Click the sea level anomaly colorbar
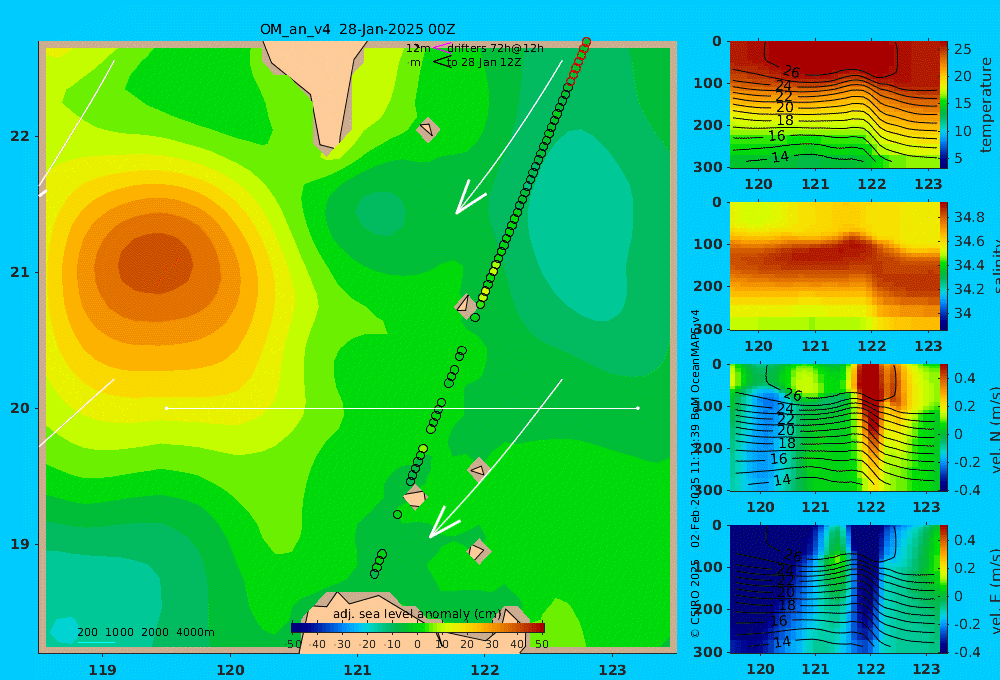 418,628
